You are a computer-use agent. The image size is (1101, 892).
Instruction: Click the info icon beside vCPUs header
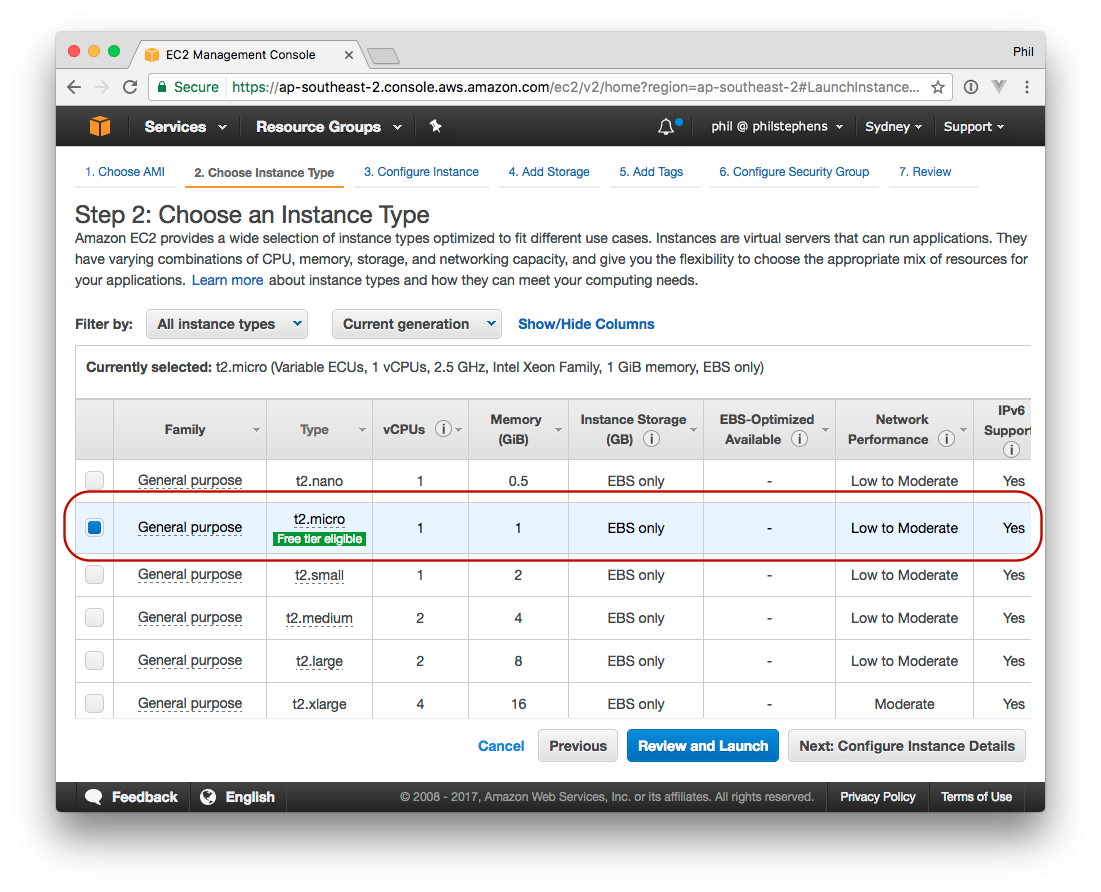click(x=444, y=430)
